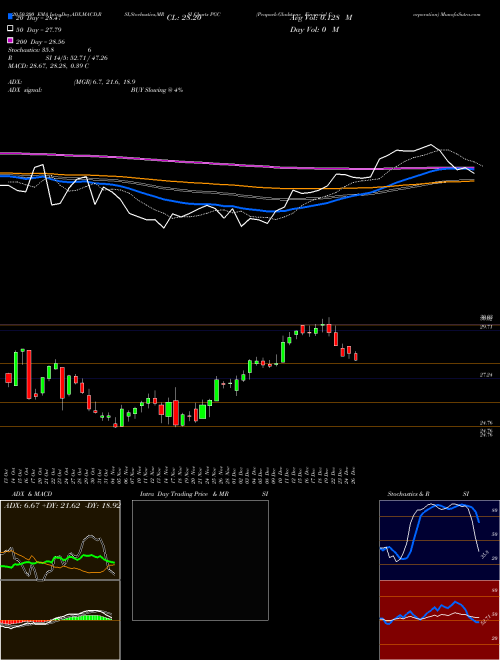Select the '50 Day = 27.79' label
500x660 pixels.
coord(39,29)
